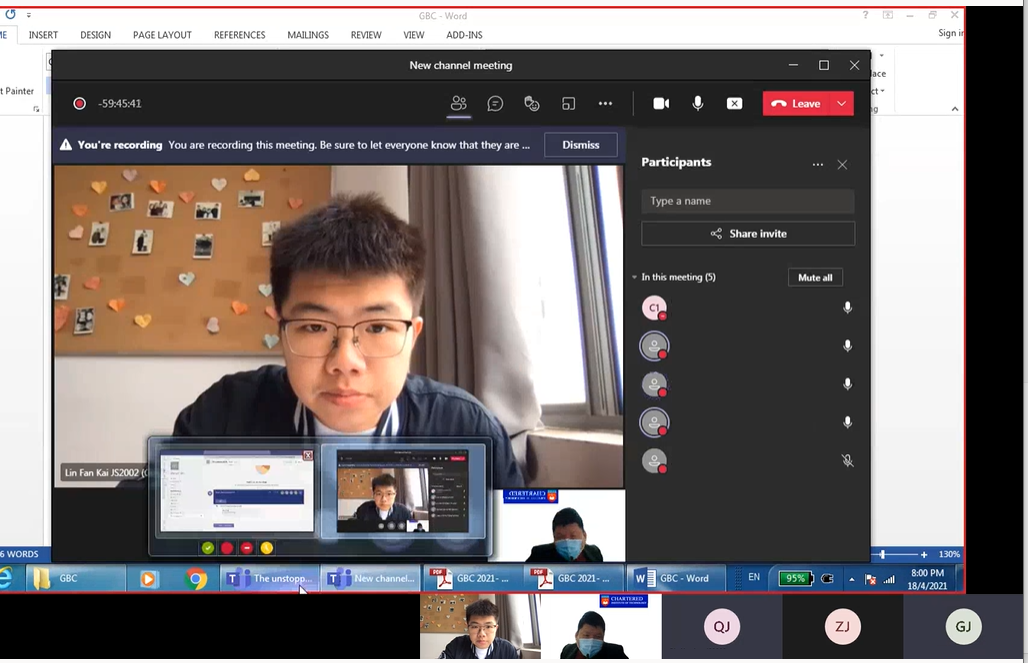
Task: Toggle the camera off
Action: click(661, 103)
